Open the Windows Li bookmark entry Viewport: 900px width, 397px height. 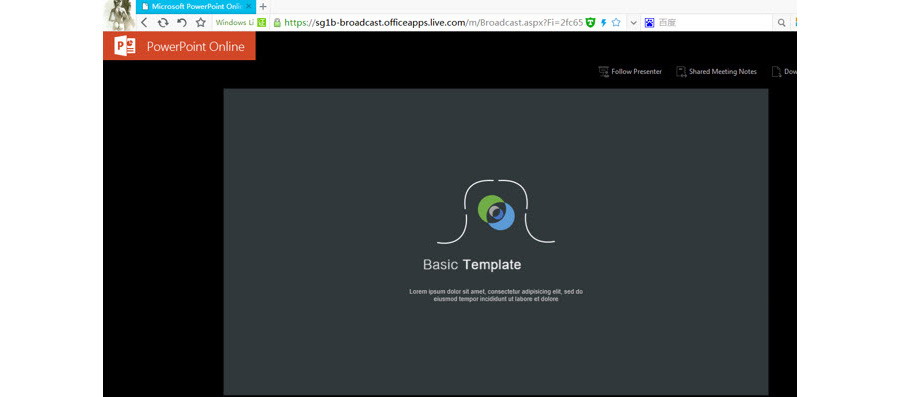click(234, 22)
